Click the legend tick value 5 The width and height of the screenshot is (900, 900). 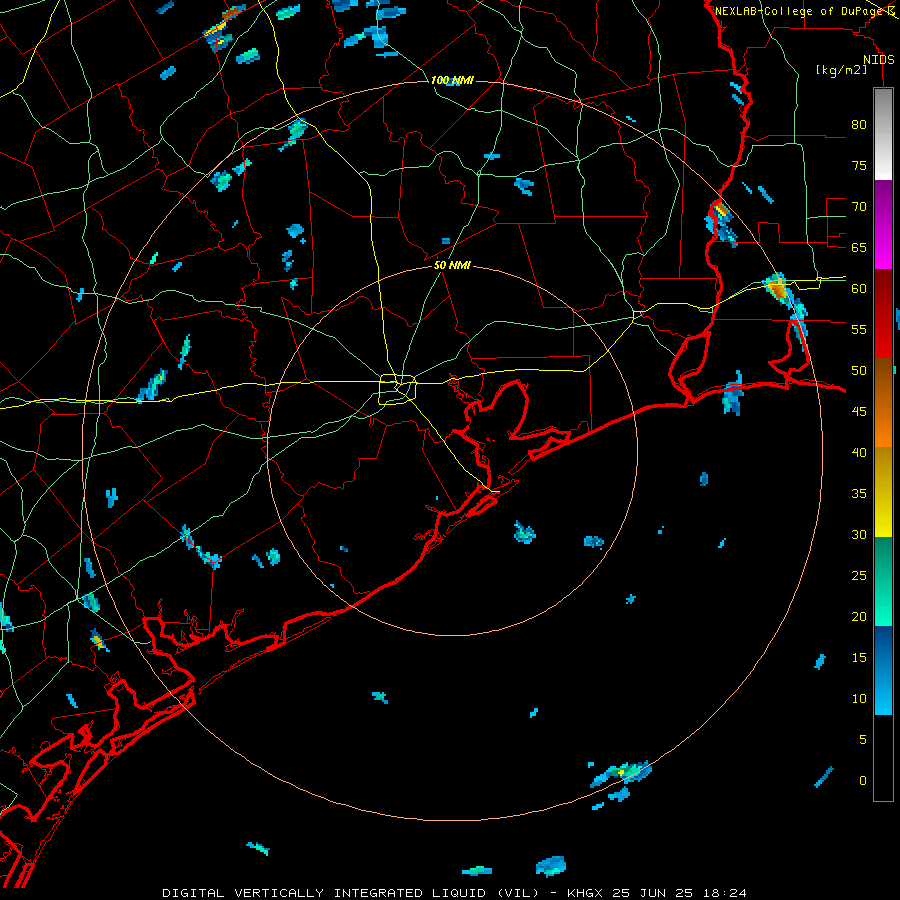click(863, 740)
